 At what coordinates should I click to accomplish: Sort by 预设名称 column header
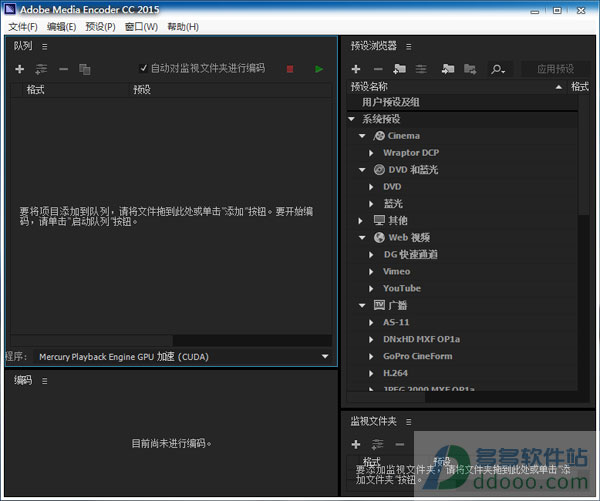369,87
